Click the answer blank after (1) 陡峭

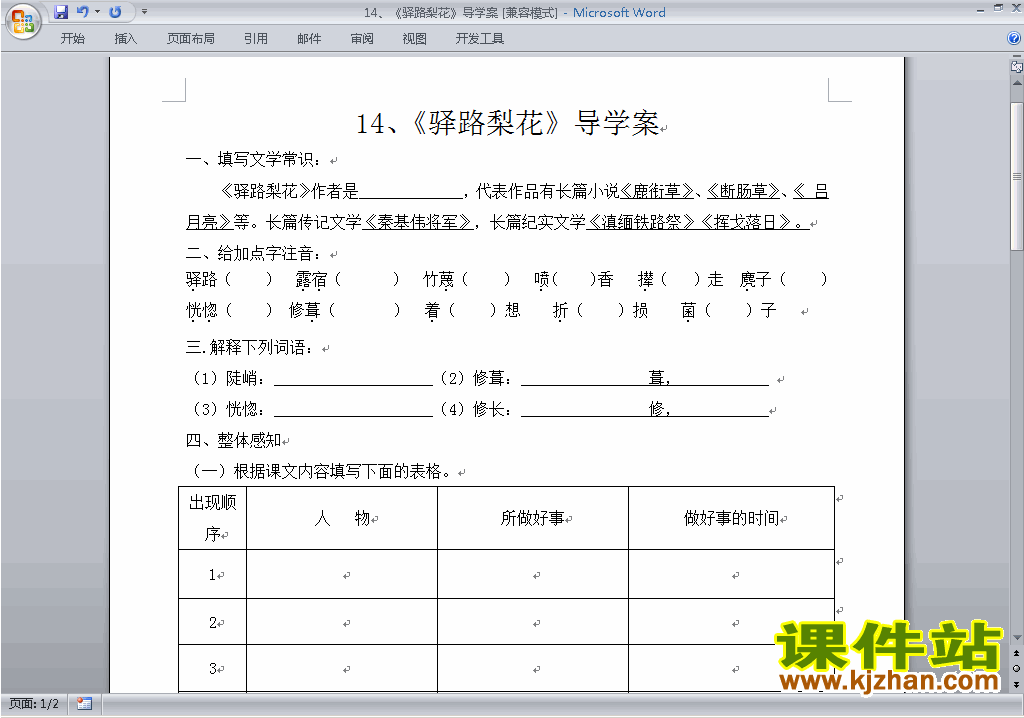click(x=353, y=378)
